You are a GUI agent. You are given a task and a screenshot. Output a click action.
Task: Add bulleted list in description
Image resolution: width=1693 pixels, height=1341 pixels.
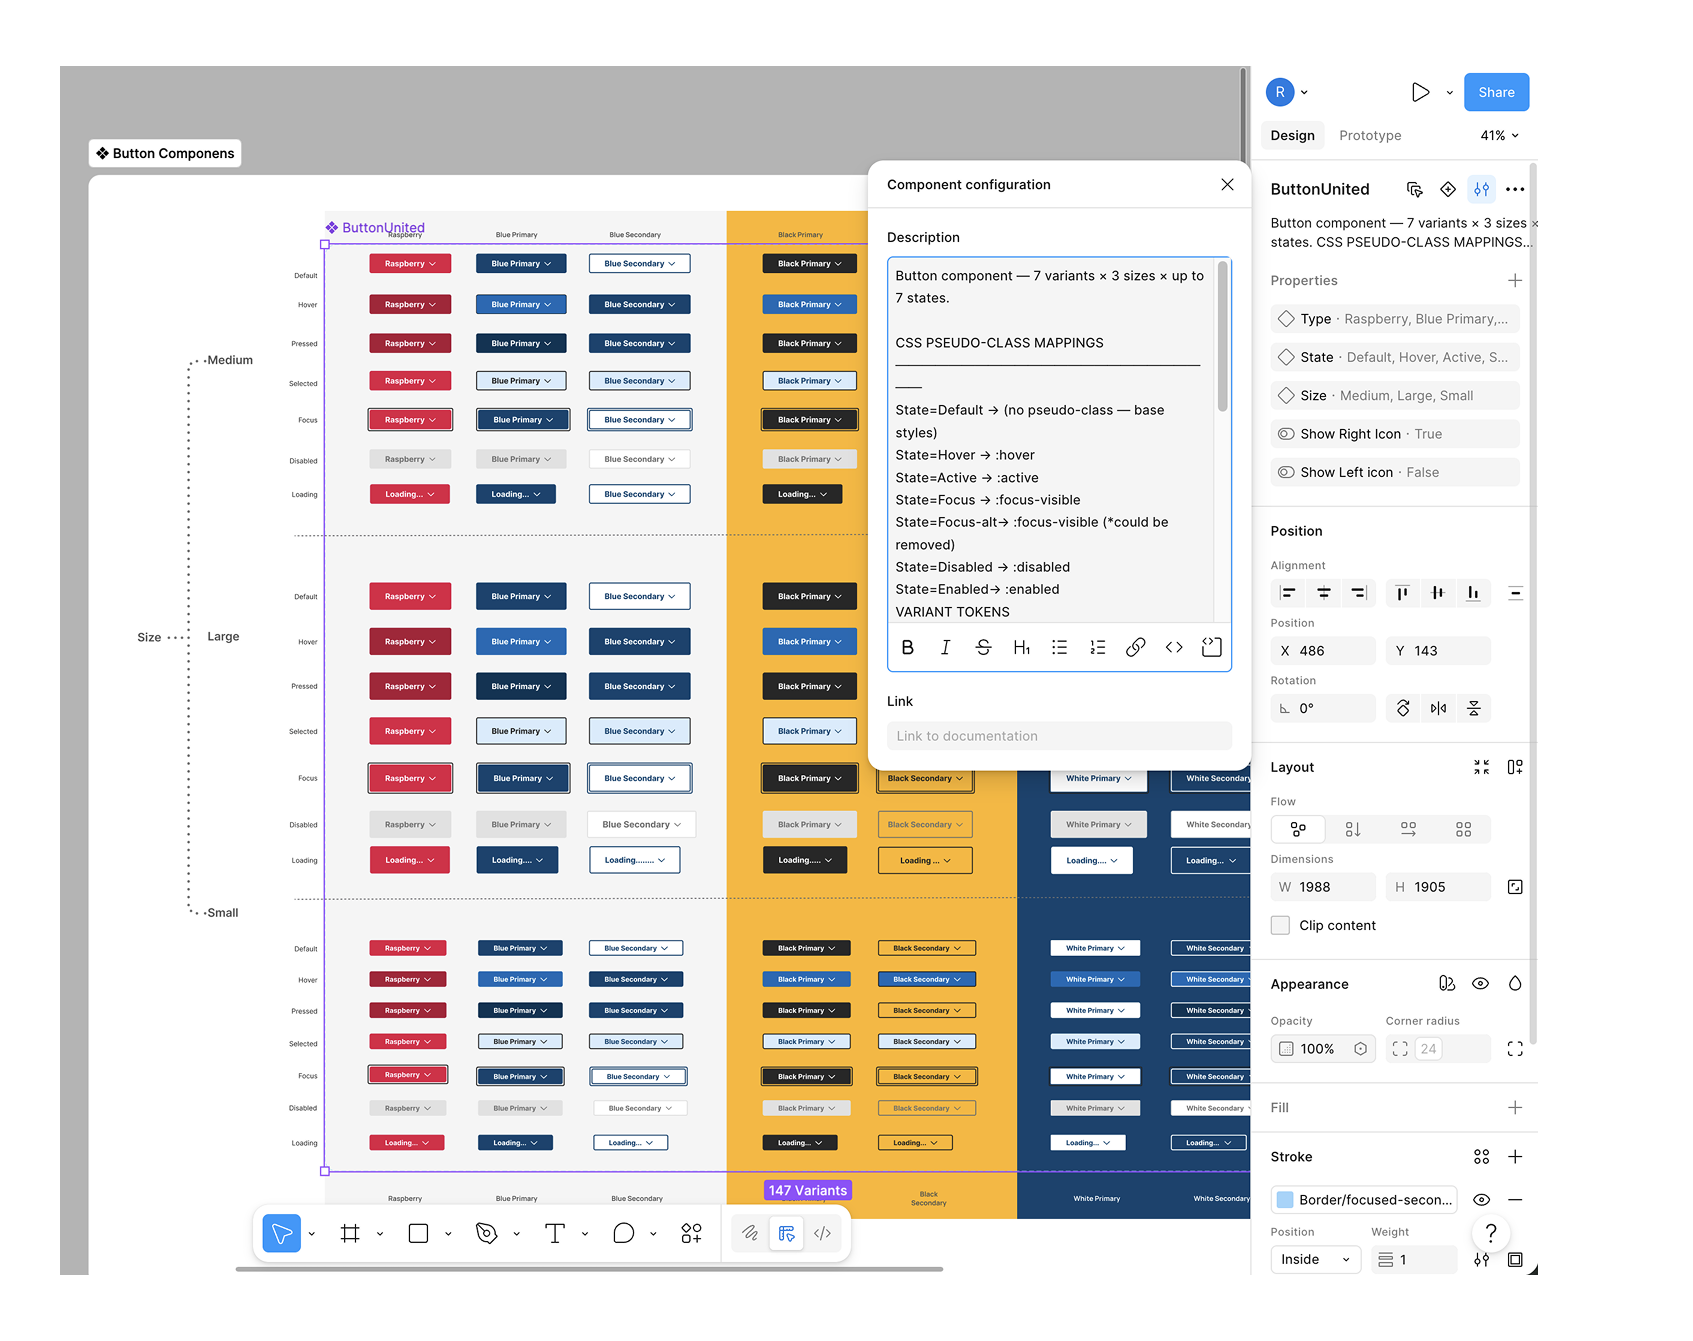(1059, 647)
